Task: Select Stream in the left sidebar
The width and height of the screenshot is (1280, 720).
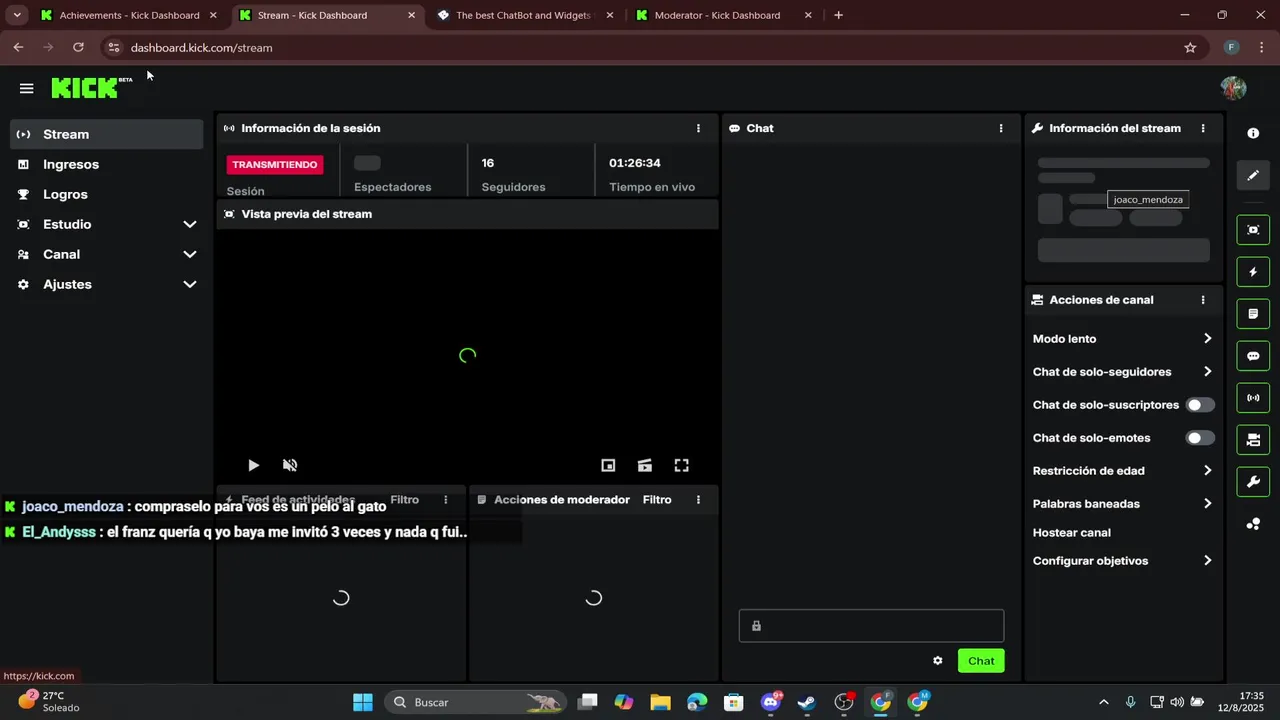Action: pos(106,134)
